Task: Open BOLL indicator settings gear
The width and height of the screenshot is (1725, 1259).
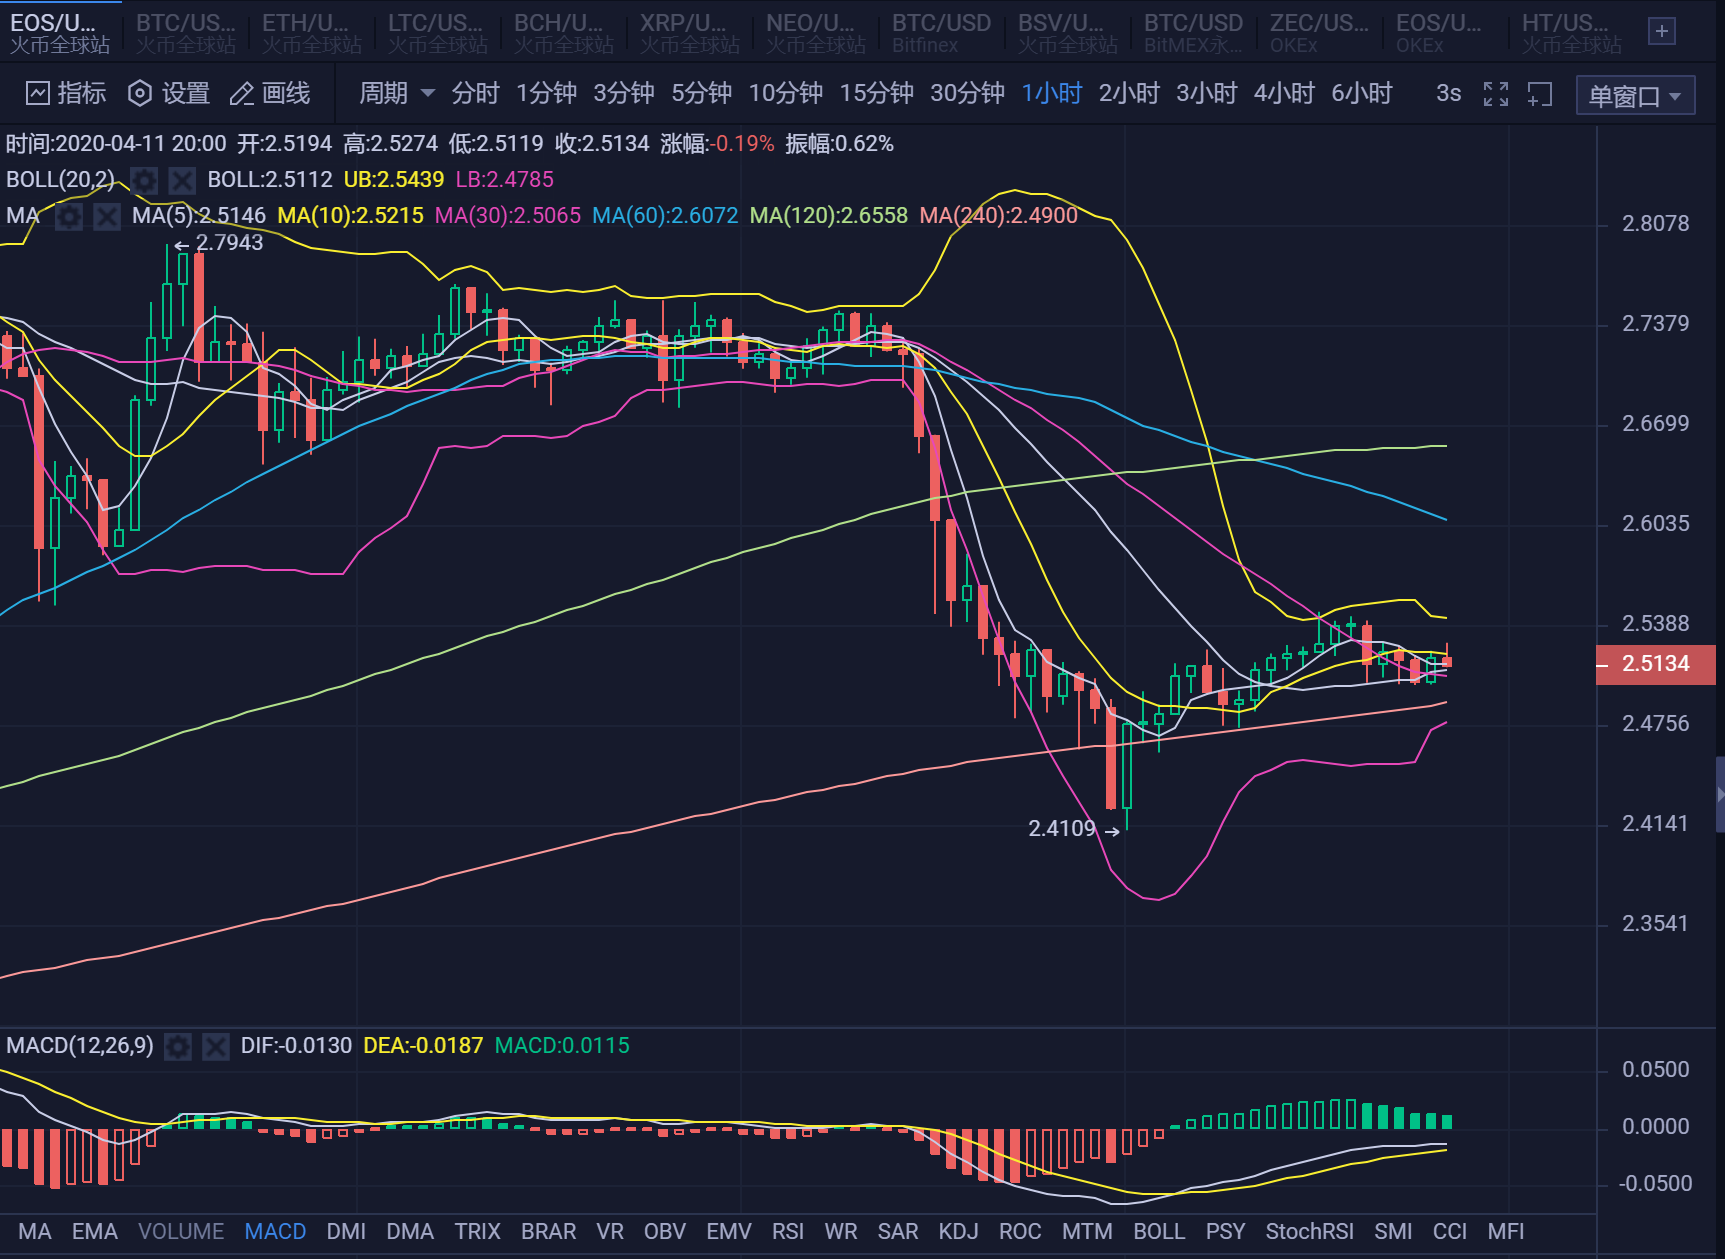Action: point(144,180)
